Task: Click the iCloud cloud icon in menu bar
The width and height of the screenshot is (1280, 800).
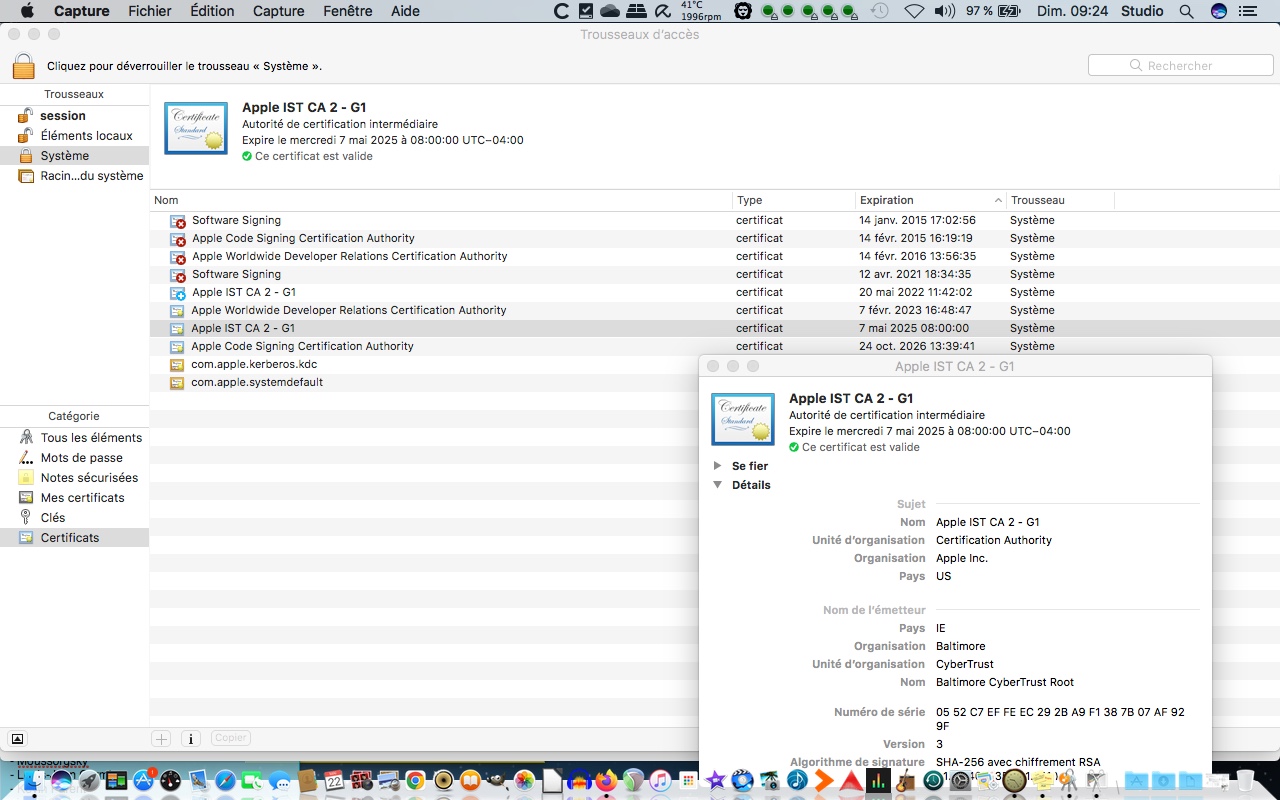Action: point(610,11)
